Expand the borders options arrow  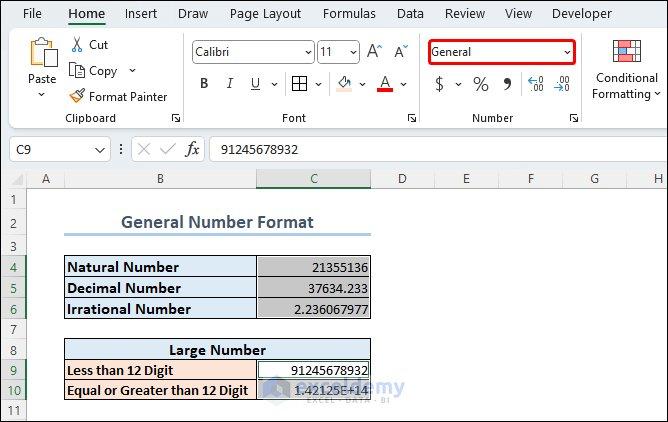(318, 84)
